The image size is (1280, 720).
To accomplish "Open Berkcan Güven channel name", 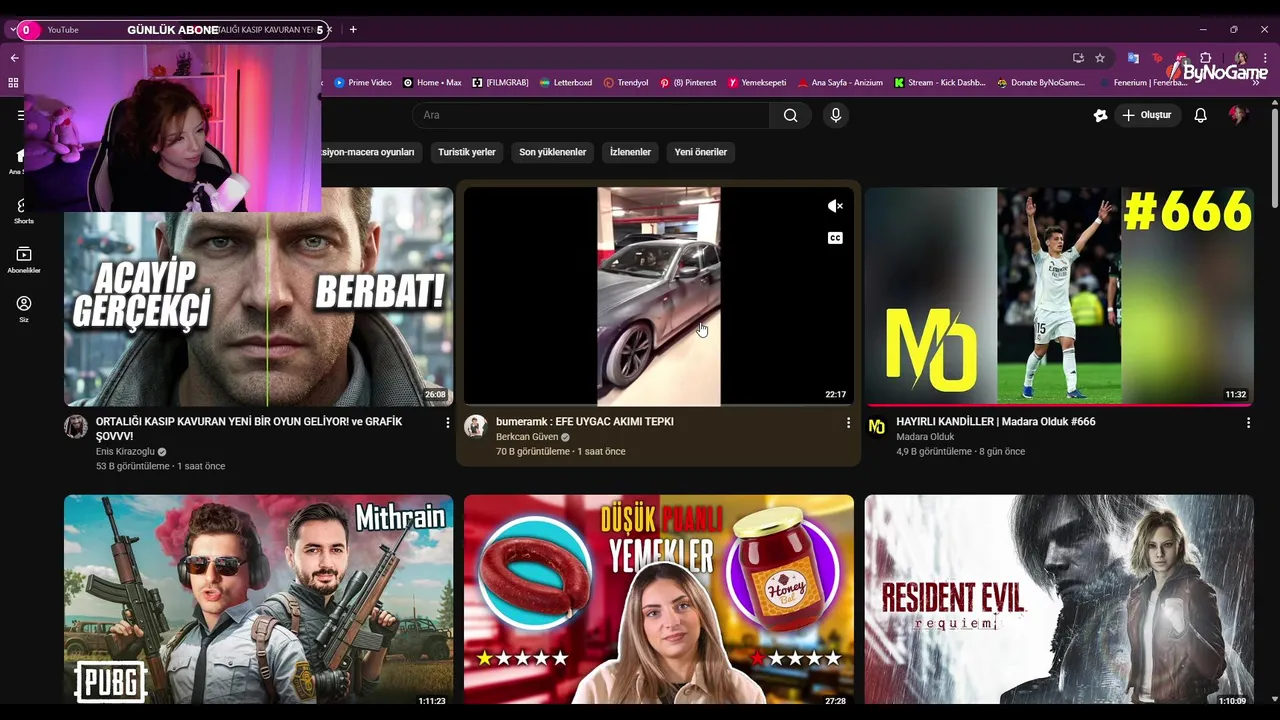I will 527,437.
